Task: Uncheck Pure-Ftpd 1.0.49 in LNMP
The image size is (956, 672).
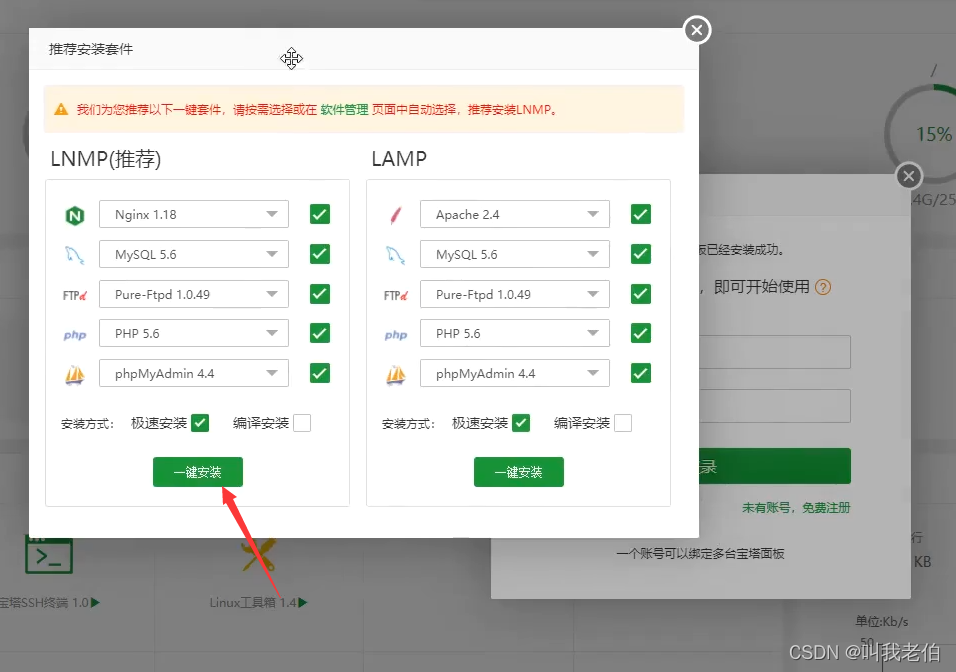Action: [x=320, y=294]
